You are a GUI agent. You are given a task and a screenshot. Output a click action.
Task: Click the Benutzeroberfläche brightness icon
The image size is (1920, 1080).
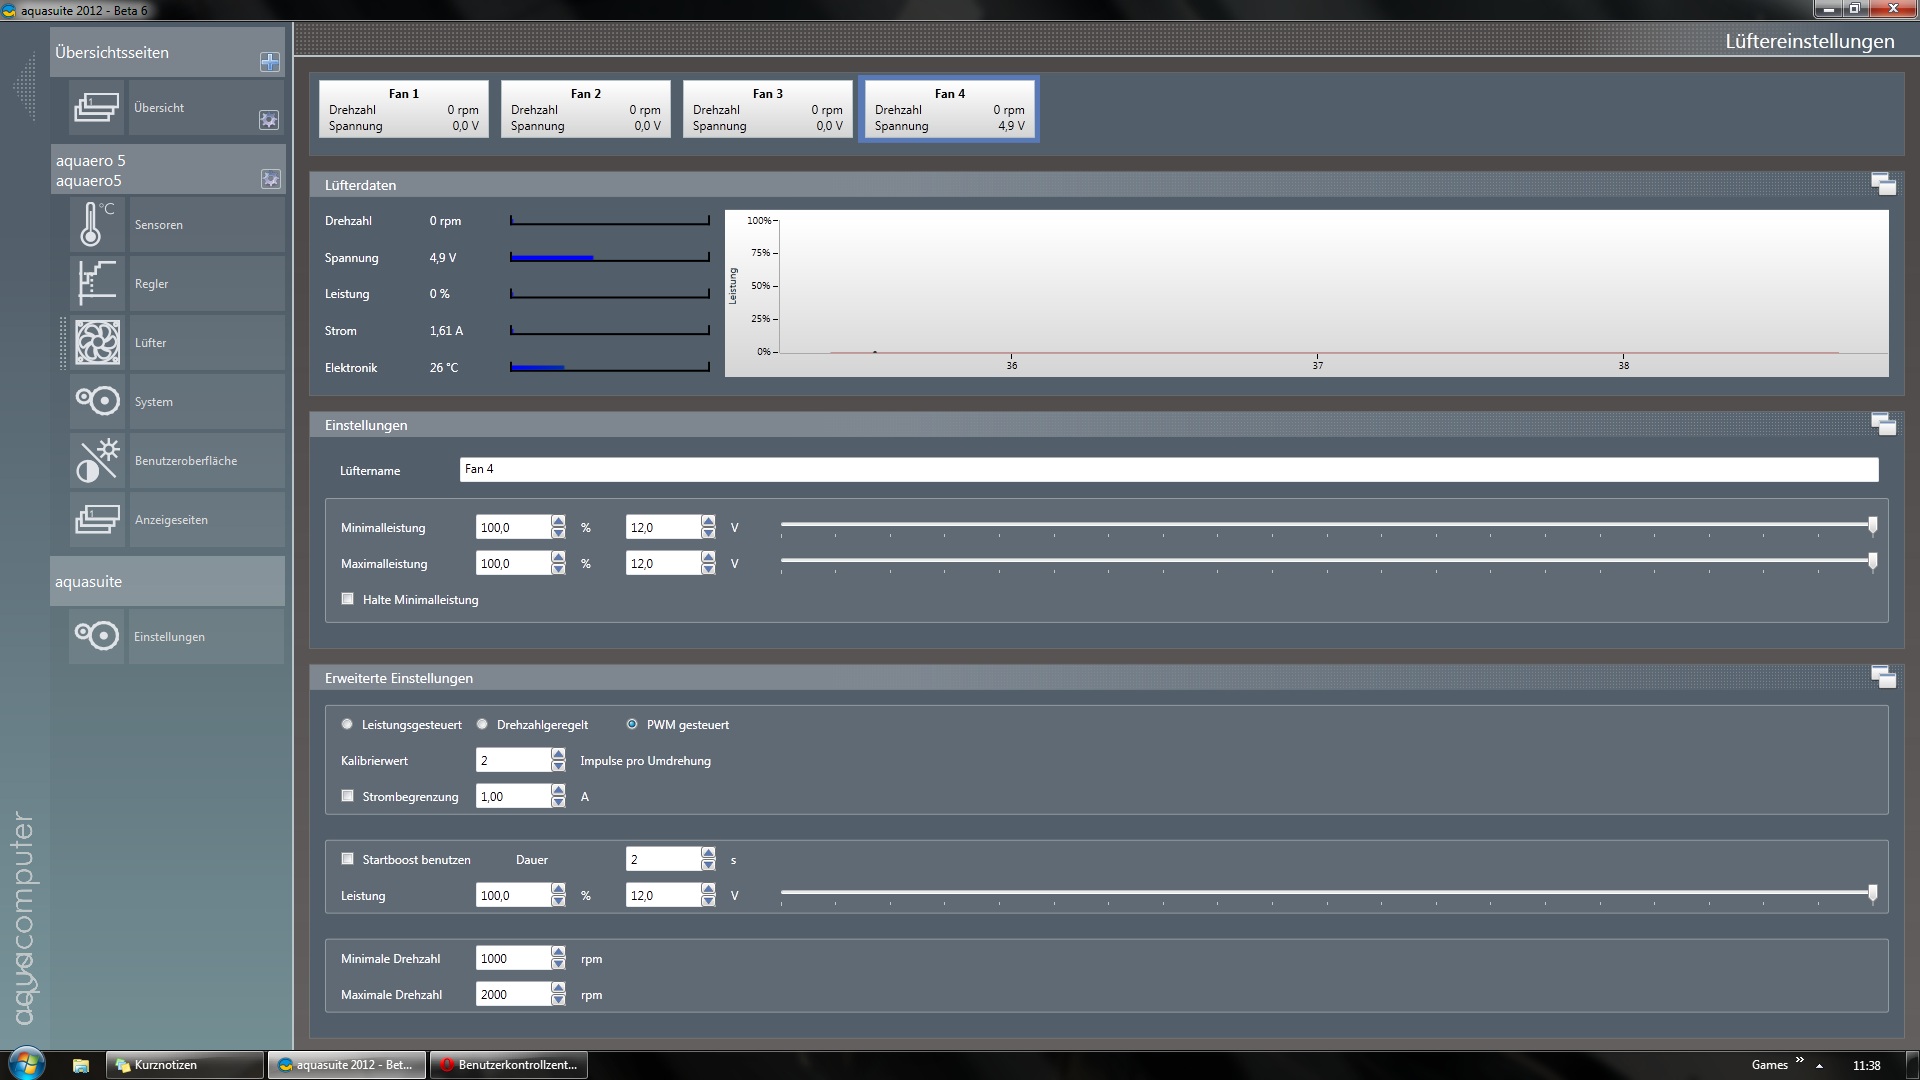(x=97, y=460)
